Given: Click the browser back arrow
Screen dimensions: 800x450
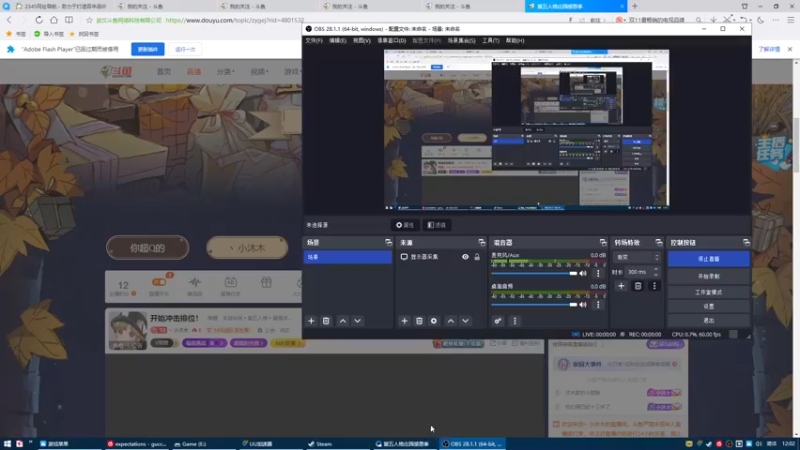Looking at the screenshot, I should tap(9, 20).
